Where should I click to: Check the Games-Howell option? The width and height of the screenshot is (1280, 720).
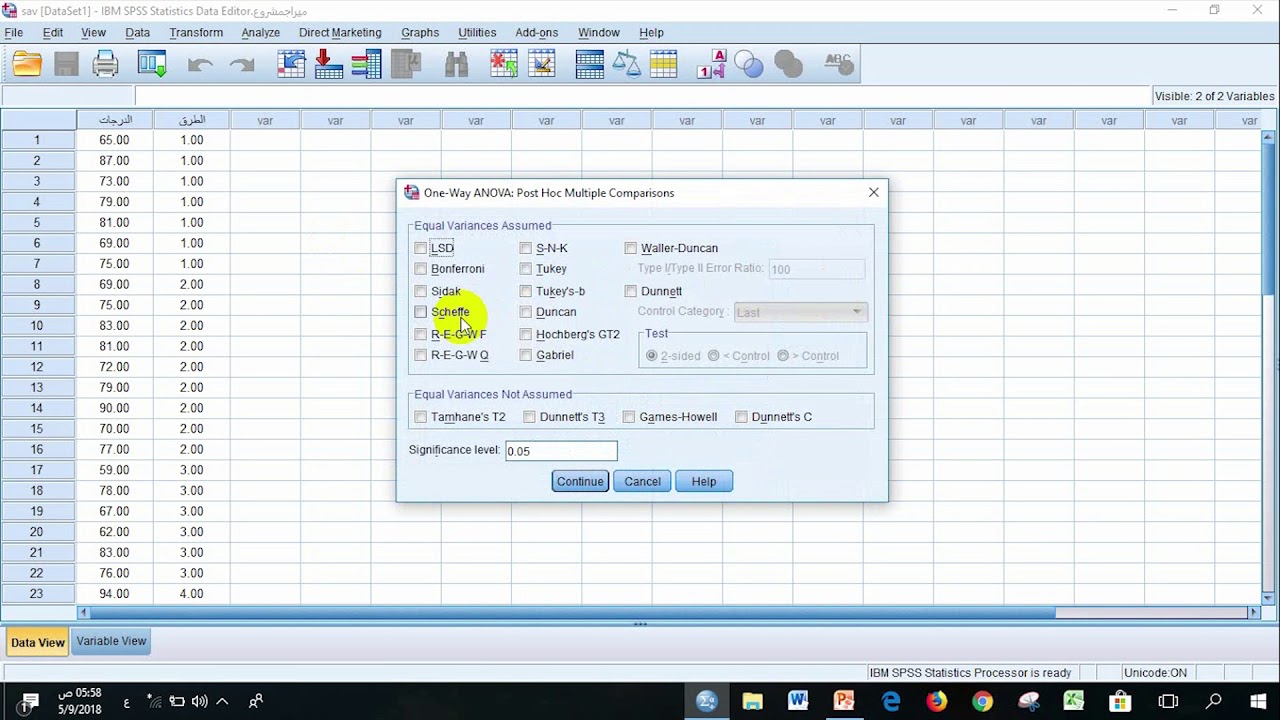coord(629,417)
